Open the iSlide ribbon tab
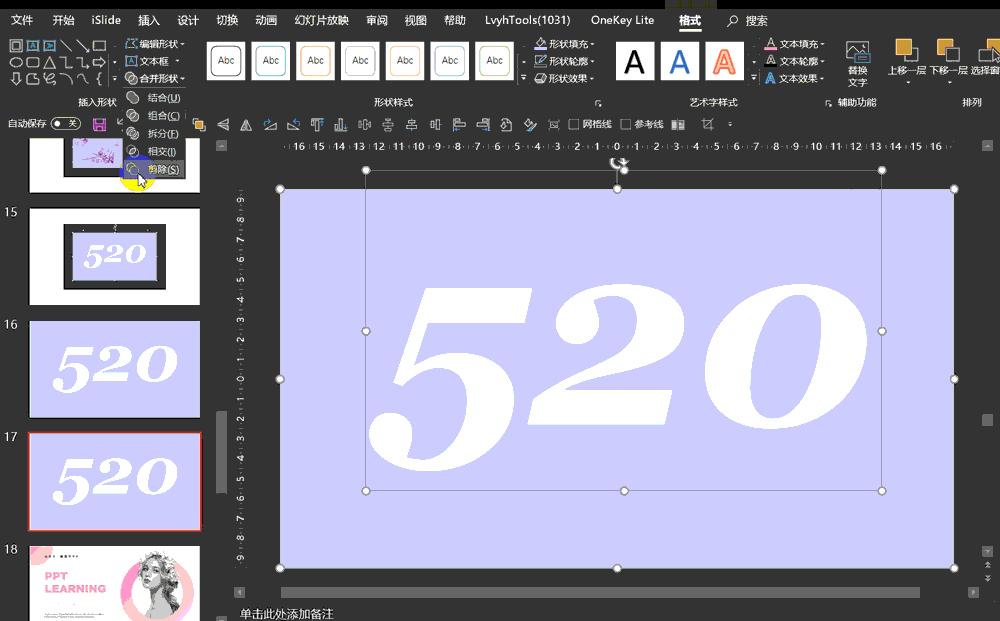Image resolution: width=1000 pixels, height=621 pixels. [106, 20]
